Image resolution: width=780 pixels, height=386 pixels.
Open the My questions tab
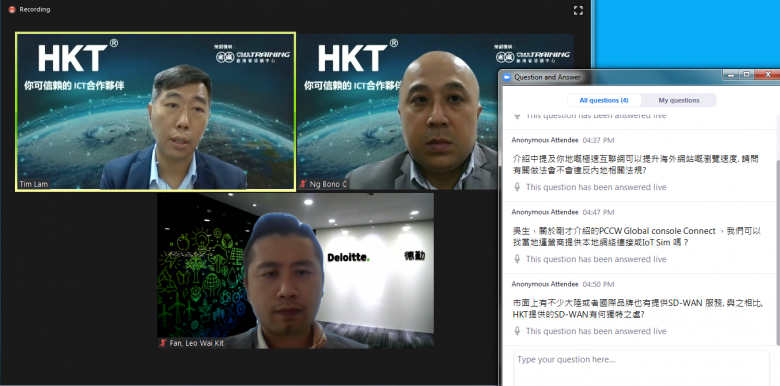(679, 100)
